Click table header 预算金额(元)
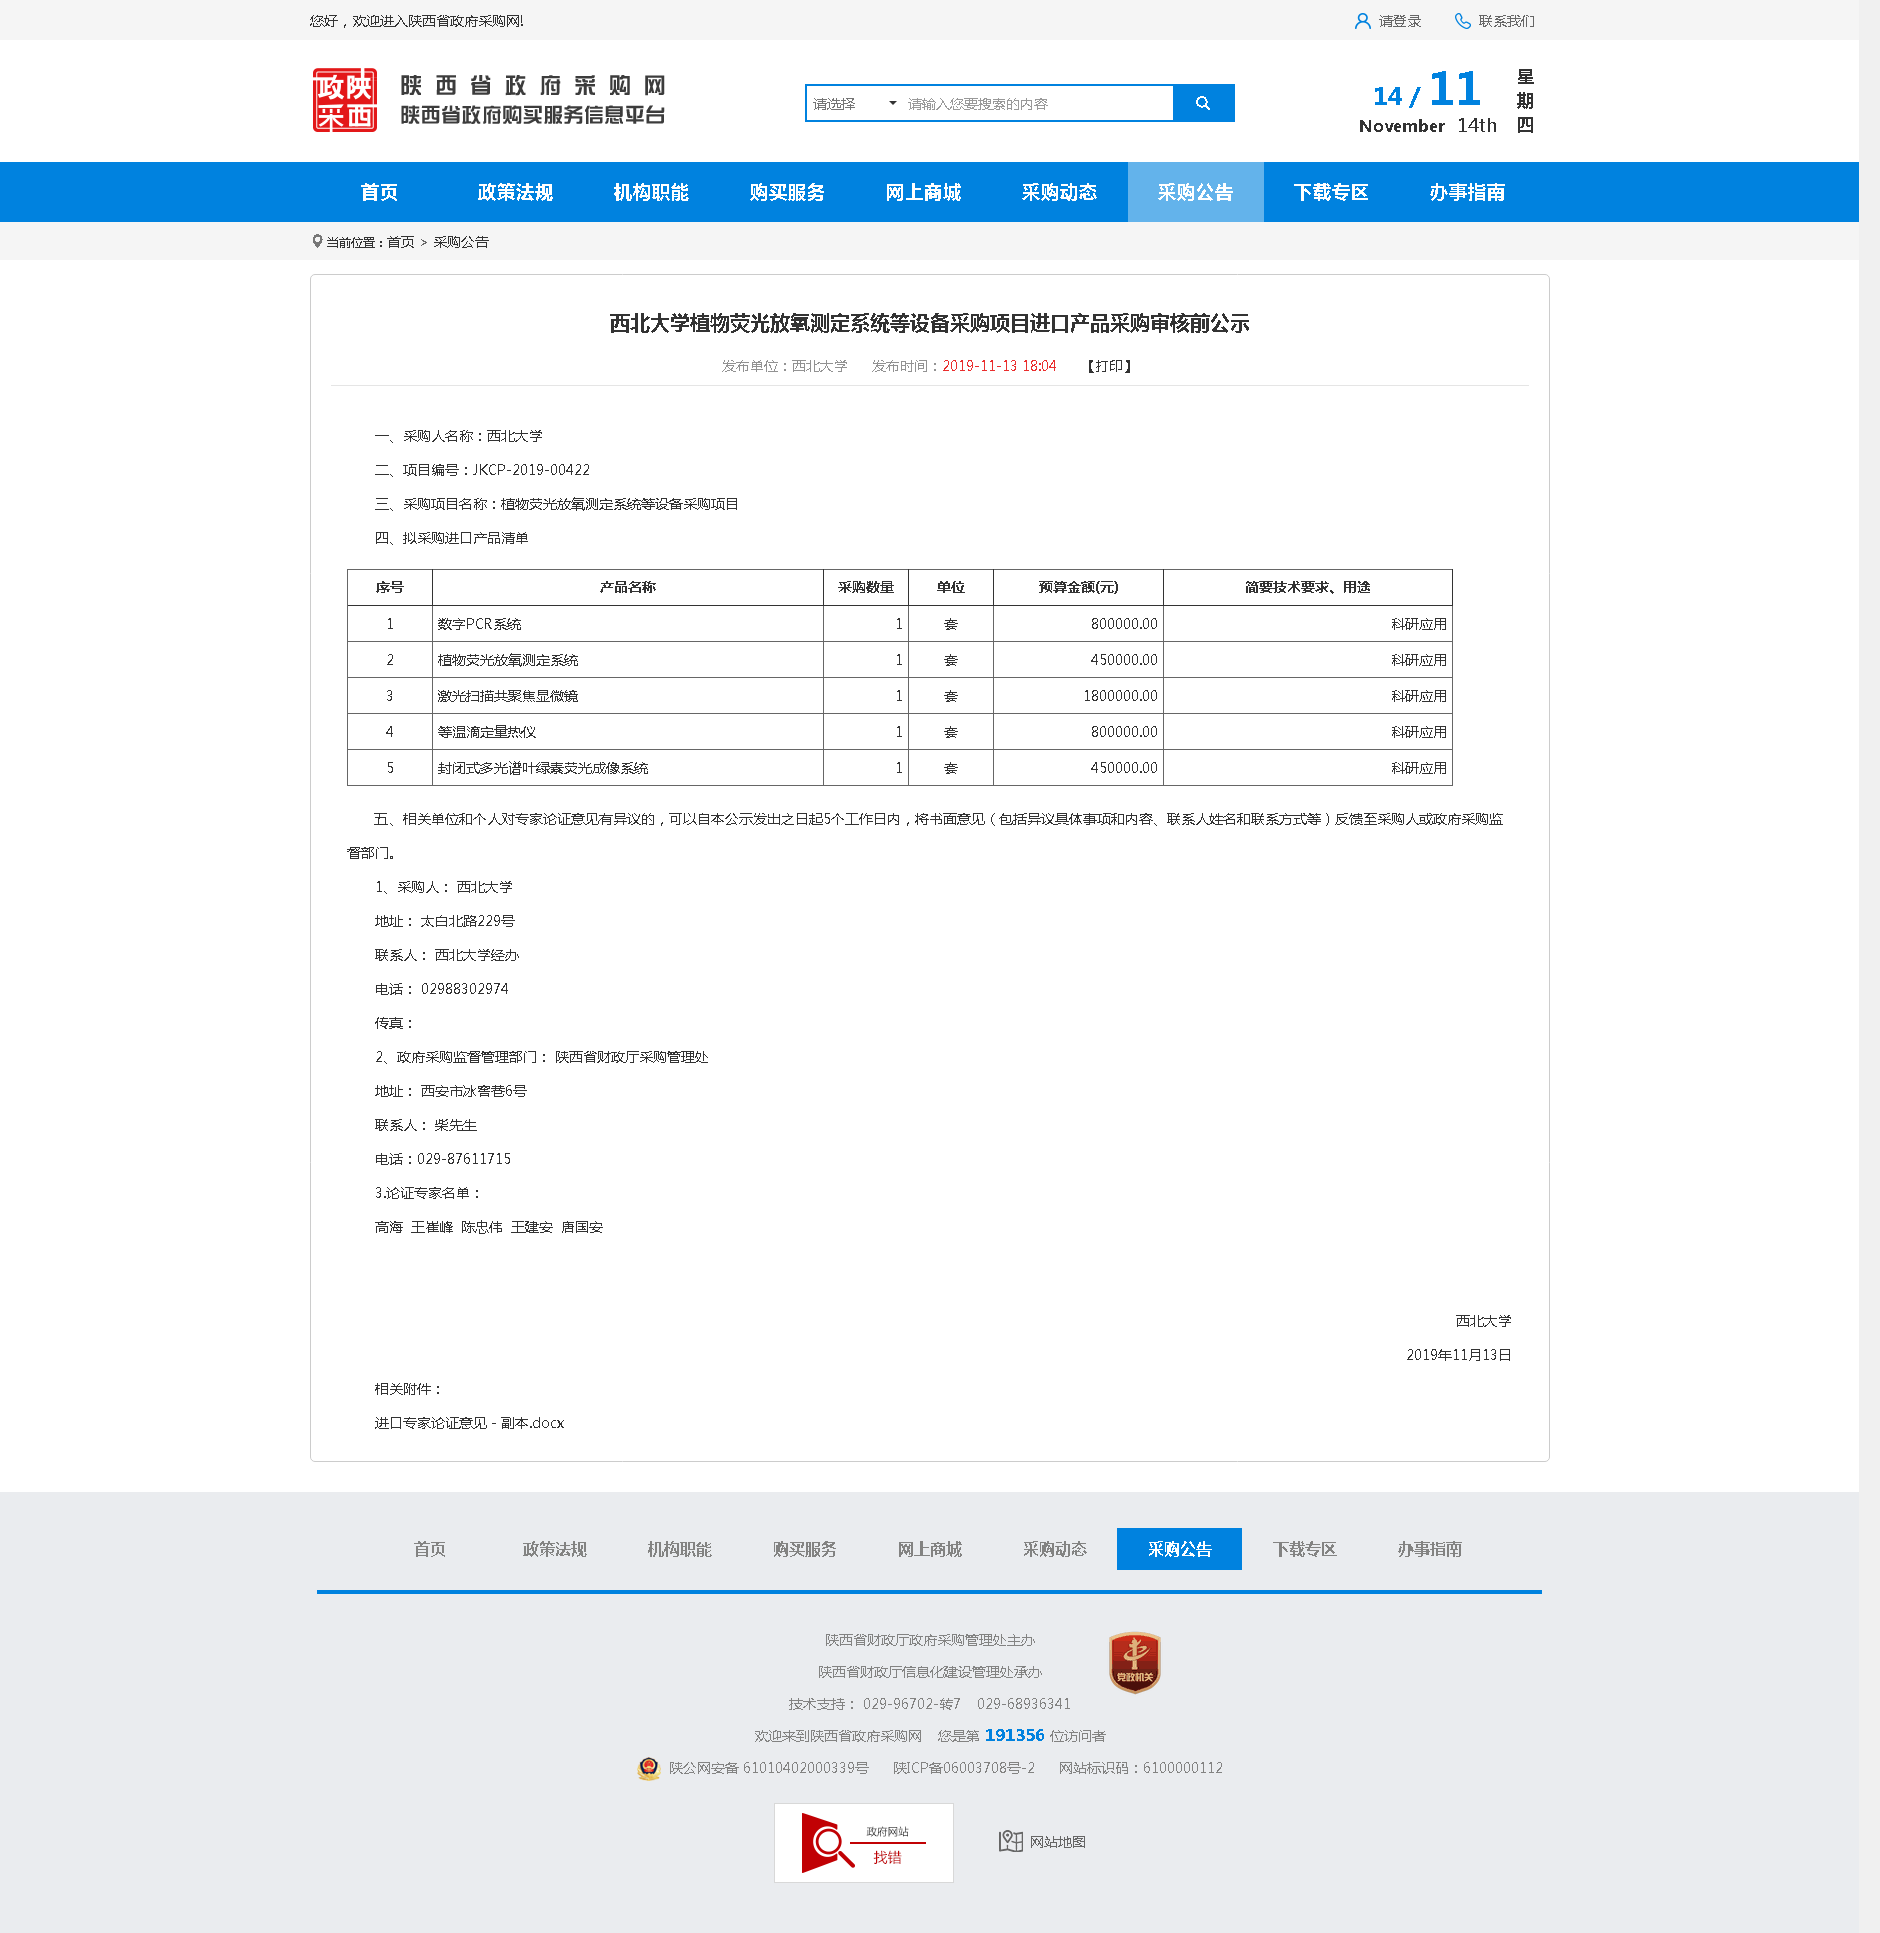1880x1933 pixels. tap(1078, 587)
